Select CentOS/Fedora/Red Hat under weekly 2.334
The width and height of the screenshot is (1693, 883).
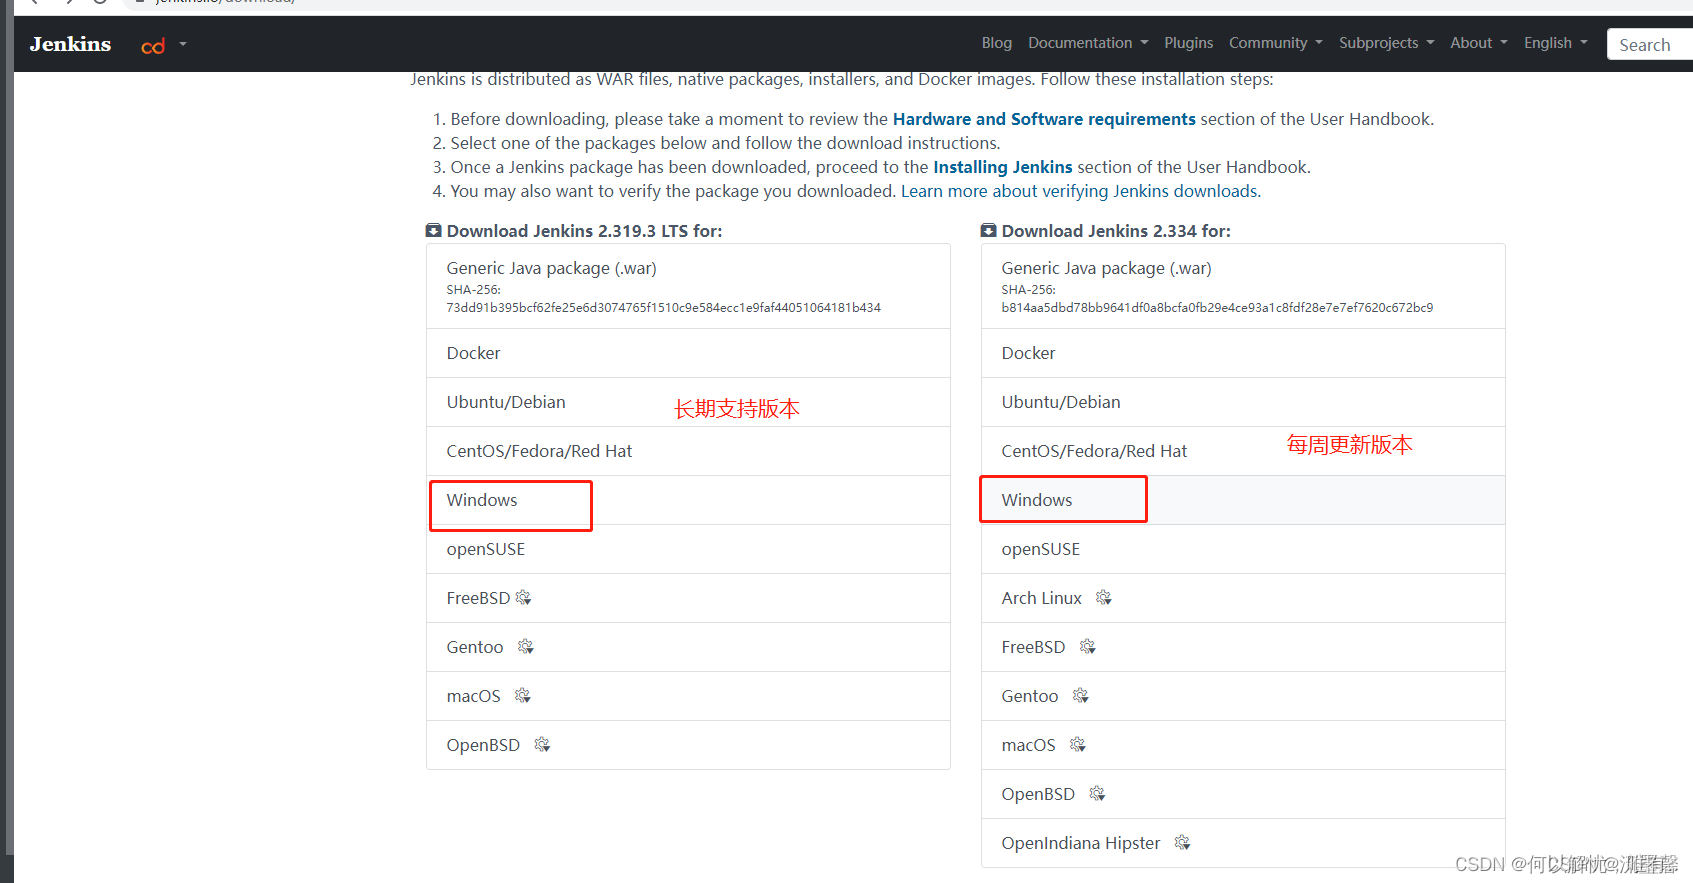pos(1243,451)
